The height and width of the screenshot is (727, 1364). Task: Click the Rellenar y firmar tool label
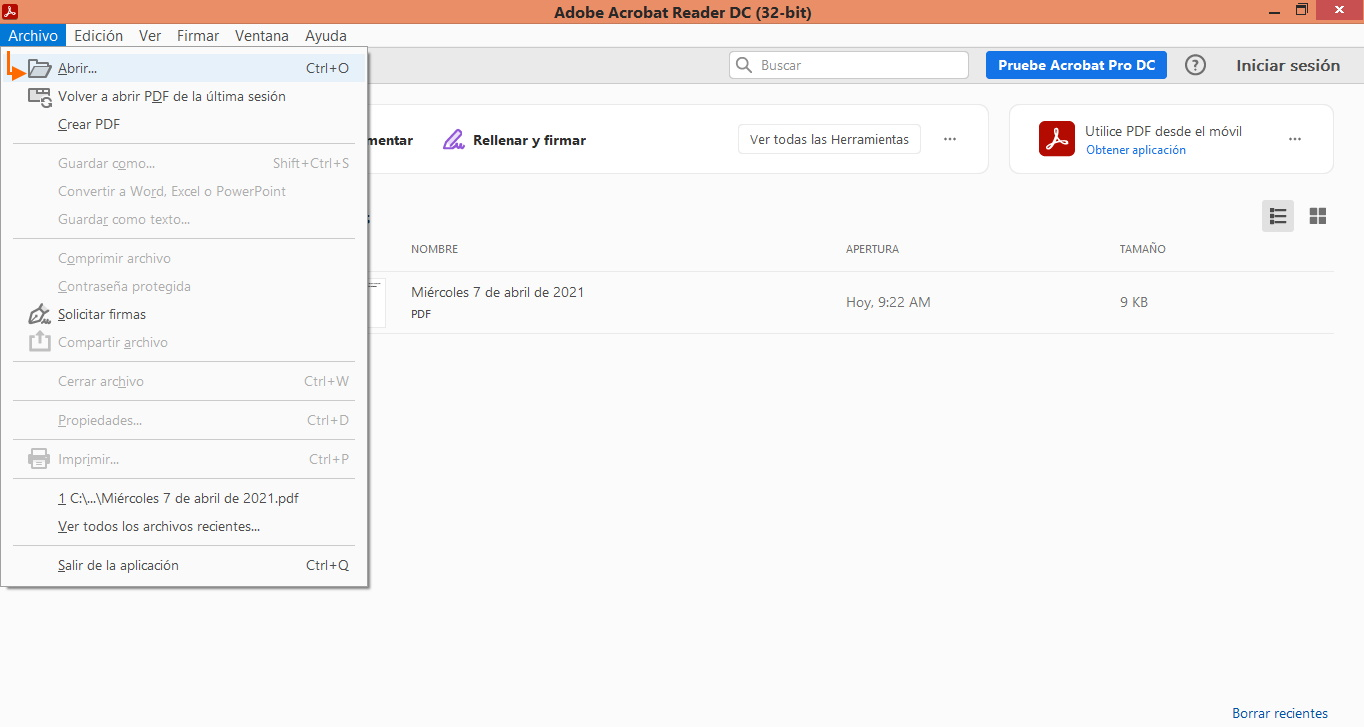coord(529,140)
